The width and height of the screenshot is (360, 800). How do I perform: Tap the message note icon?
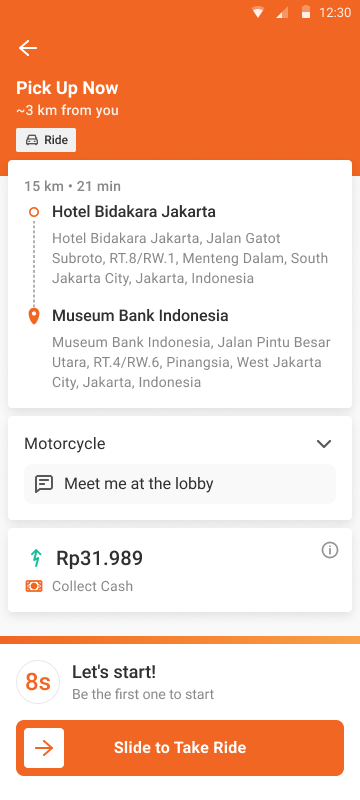(44, 484)
